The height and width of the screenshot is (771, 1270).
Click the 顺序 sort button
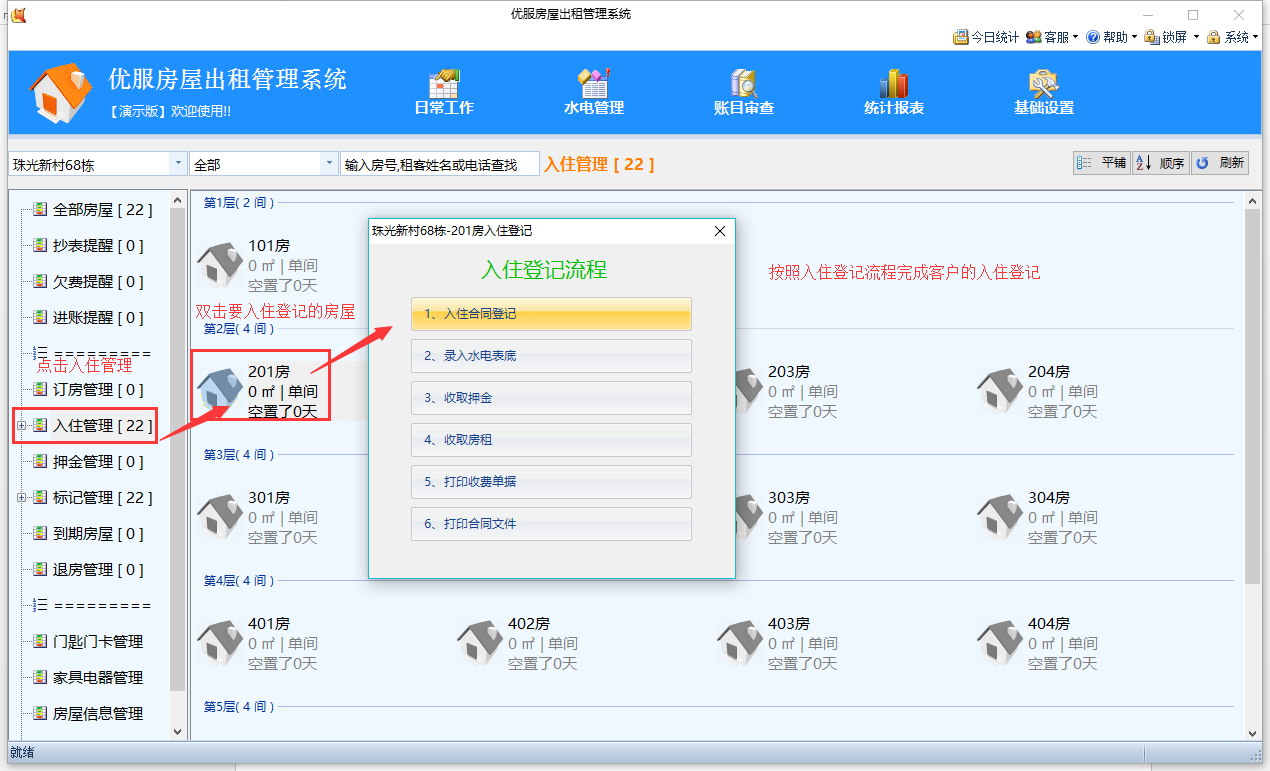click(x=1160, y=163)
